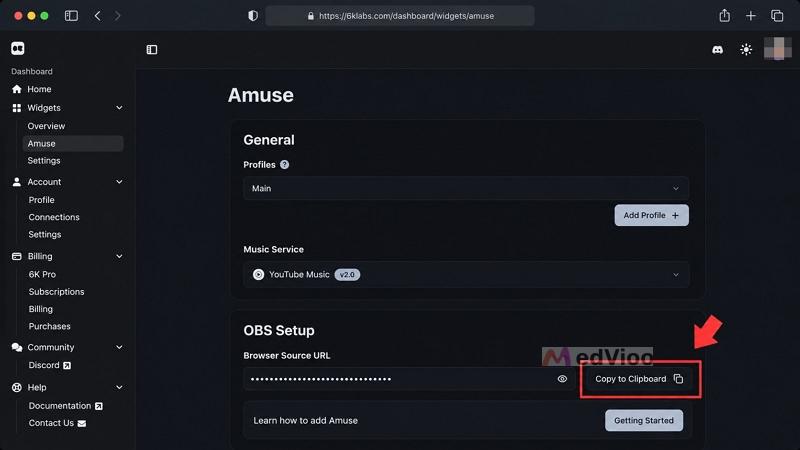This screenshot has height=450, width=800.
Task: Open the Contact Us link
Action: 57,423
